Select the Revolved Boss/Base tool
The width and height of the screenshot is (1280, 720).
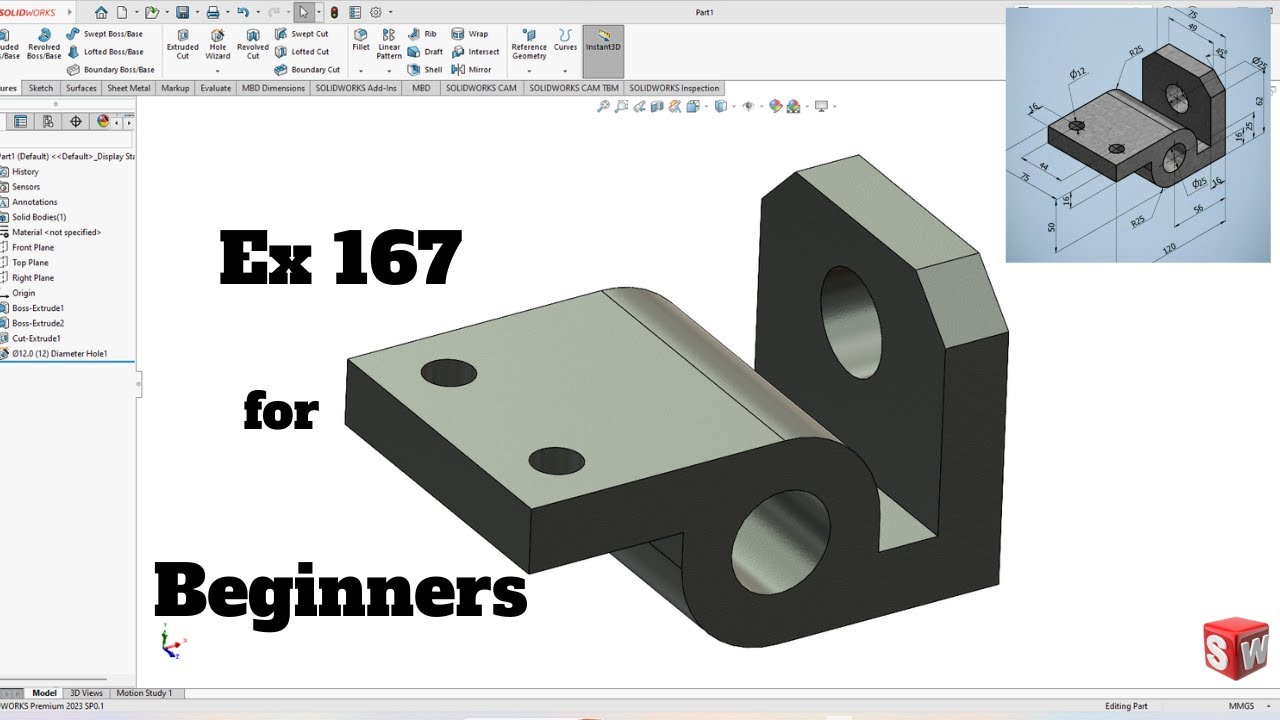click(x=44, y=44)
